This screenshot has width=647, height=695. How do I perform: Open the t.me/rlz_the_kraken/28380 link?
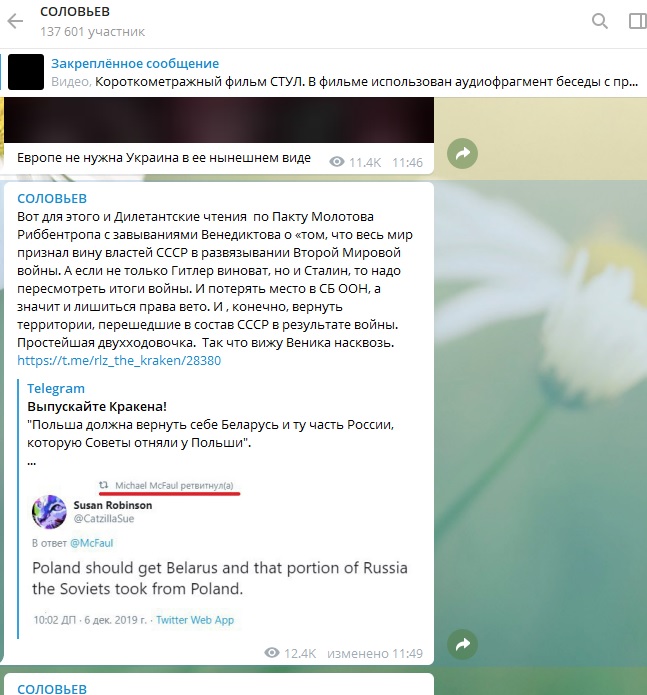(119, 360)
